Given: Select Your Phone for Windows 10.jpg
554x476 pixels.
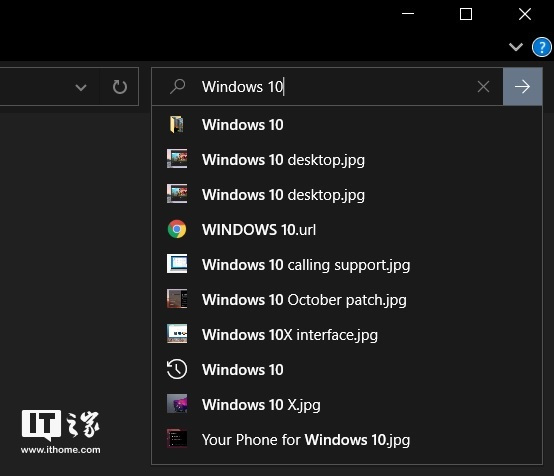Looking at the screenshot, I should click(x=347, y=440).
